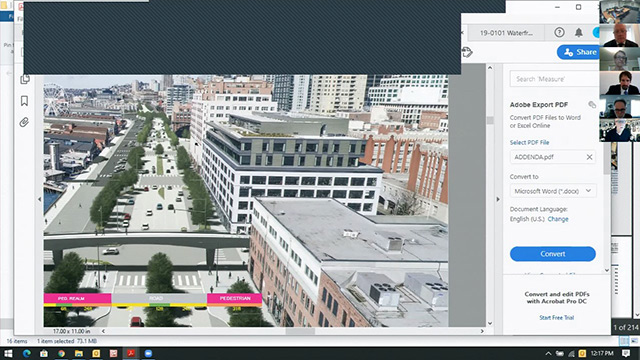Open Adobe Acrobat taskbar icon
The height and width of the screenshot is (360, 640).
click(x=131, y=353)
